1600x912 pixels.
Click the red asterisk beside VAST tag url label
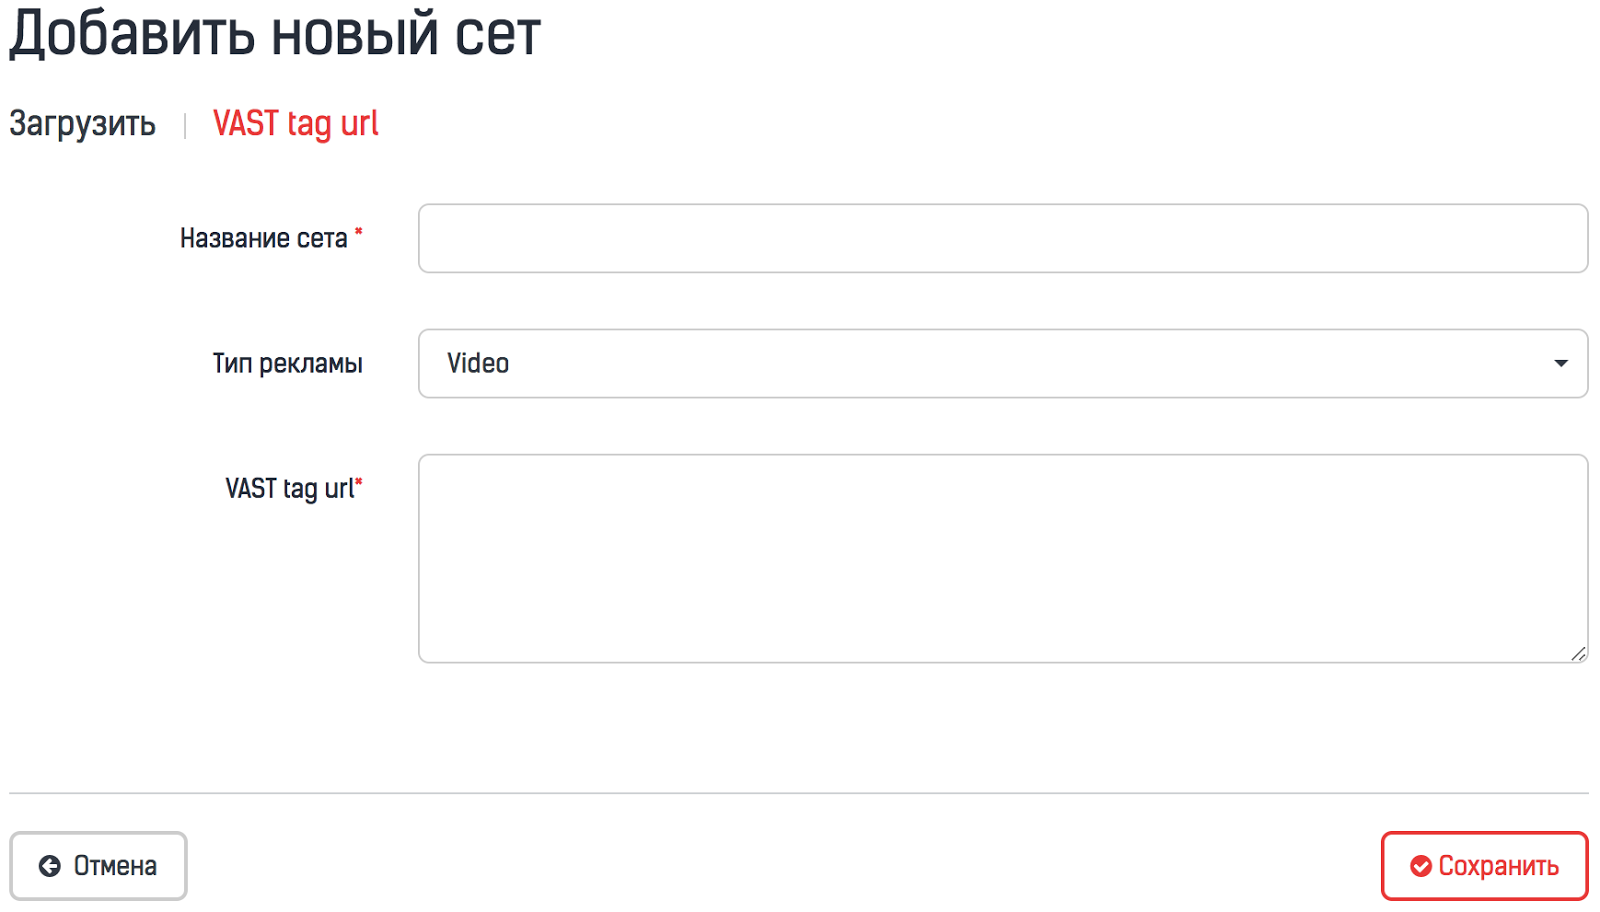tap(359, 483)
